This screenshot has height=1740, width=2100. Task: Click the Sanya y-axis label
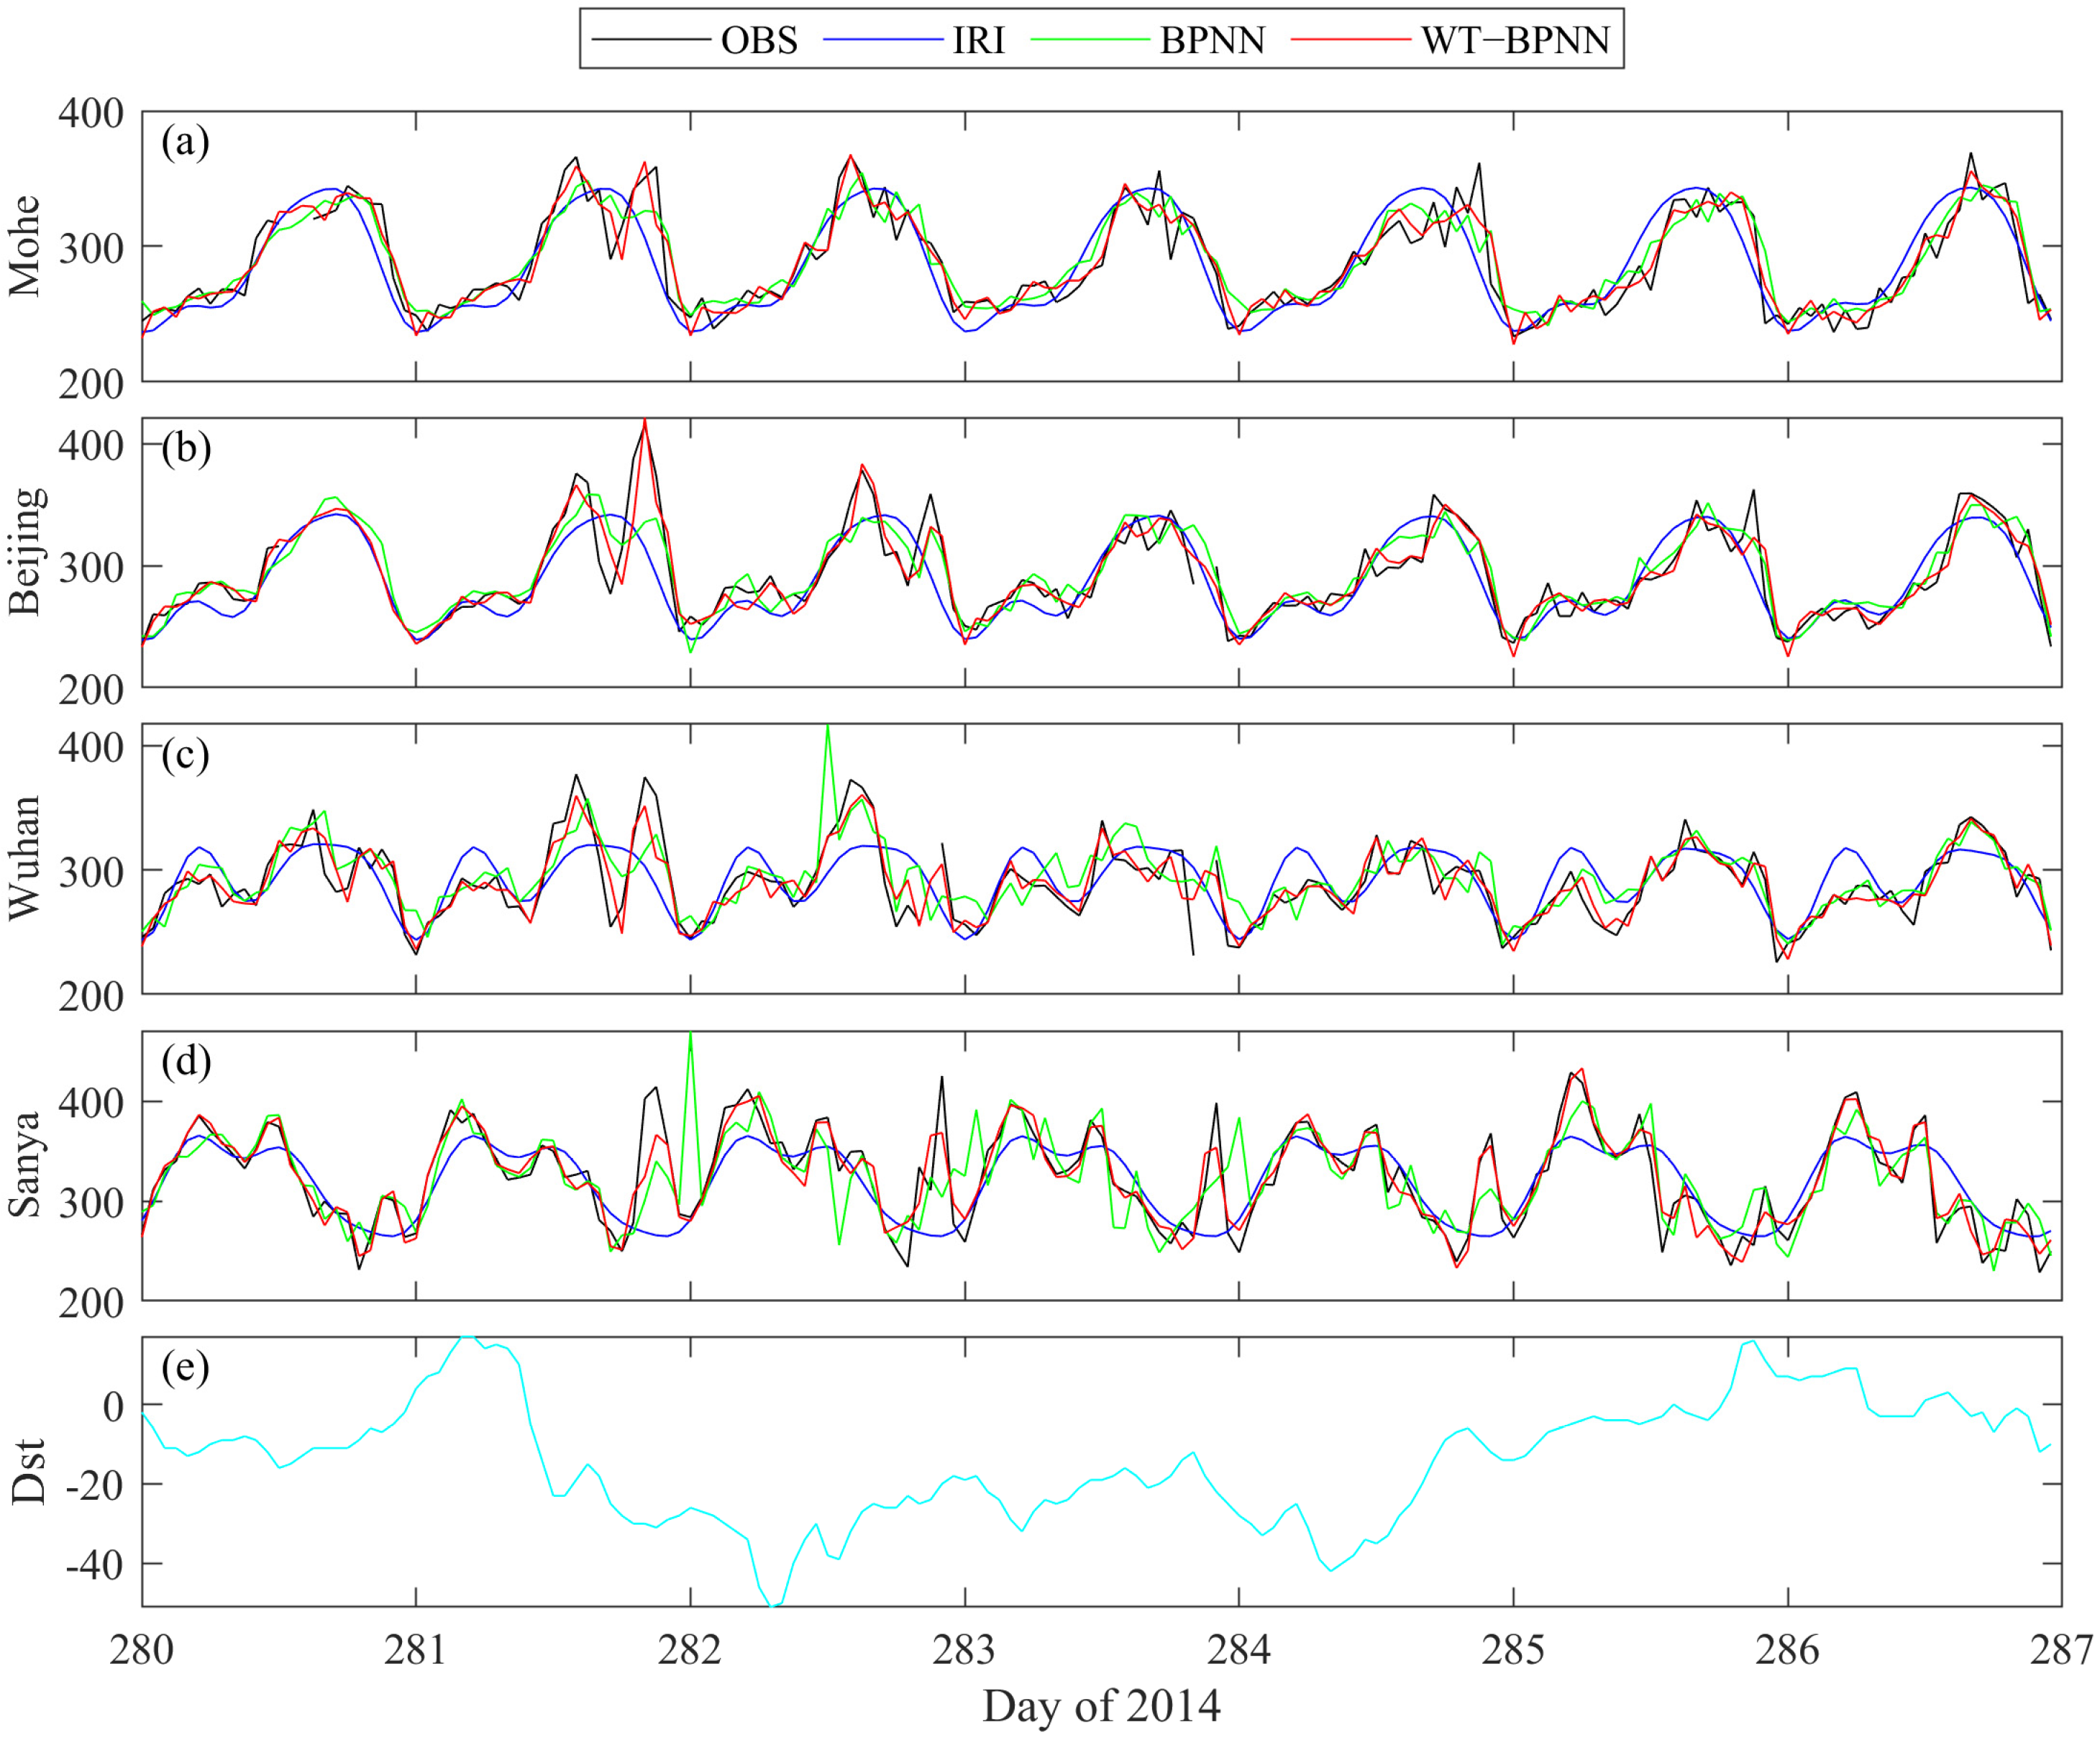27,1164
